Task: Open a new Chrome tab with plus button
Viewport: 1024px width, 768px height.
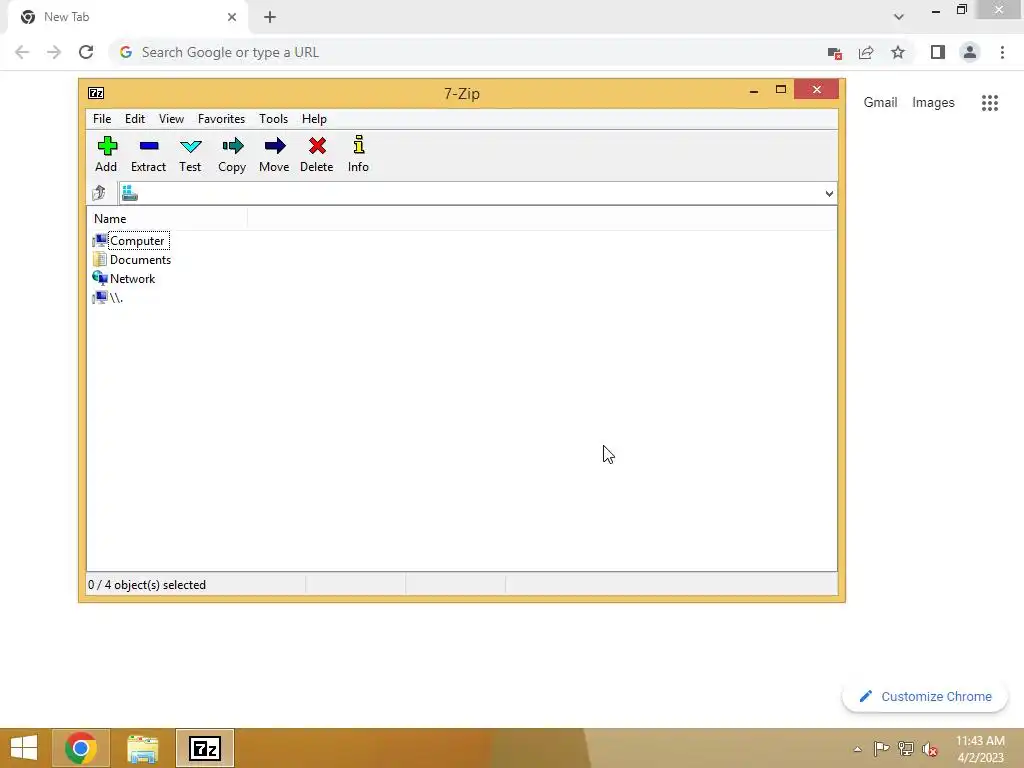Action: [x=270, y=17]
